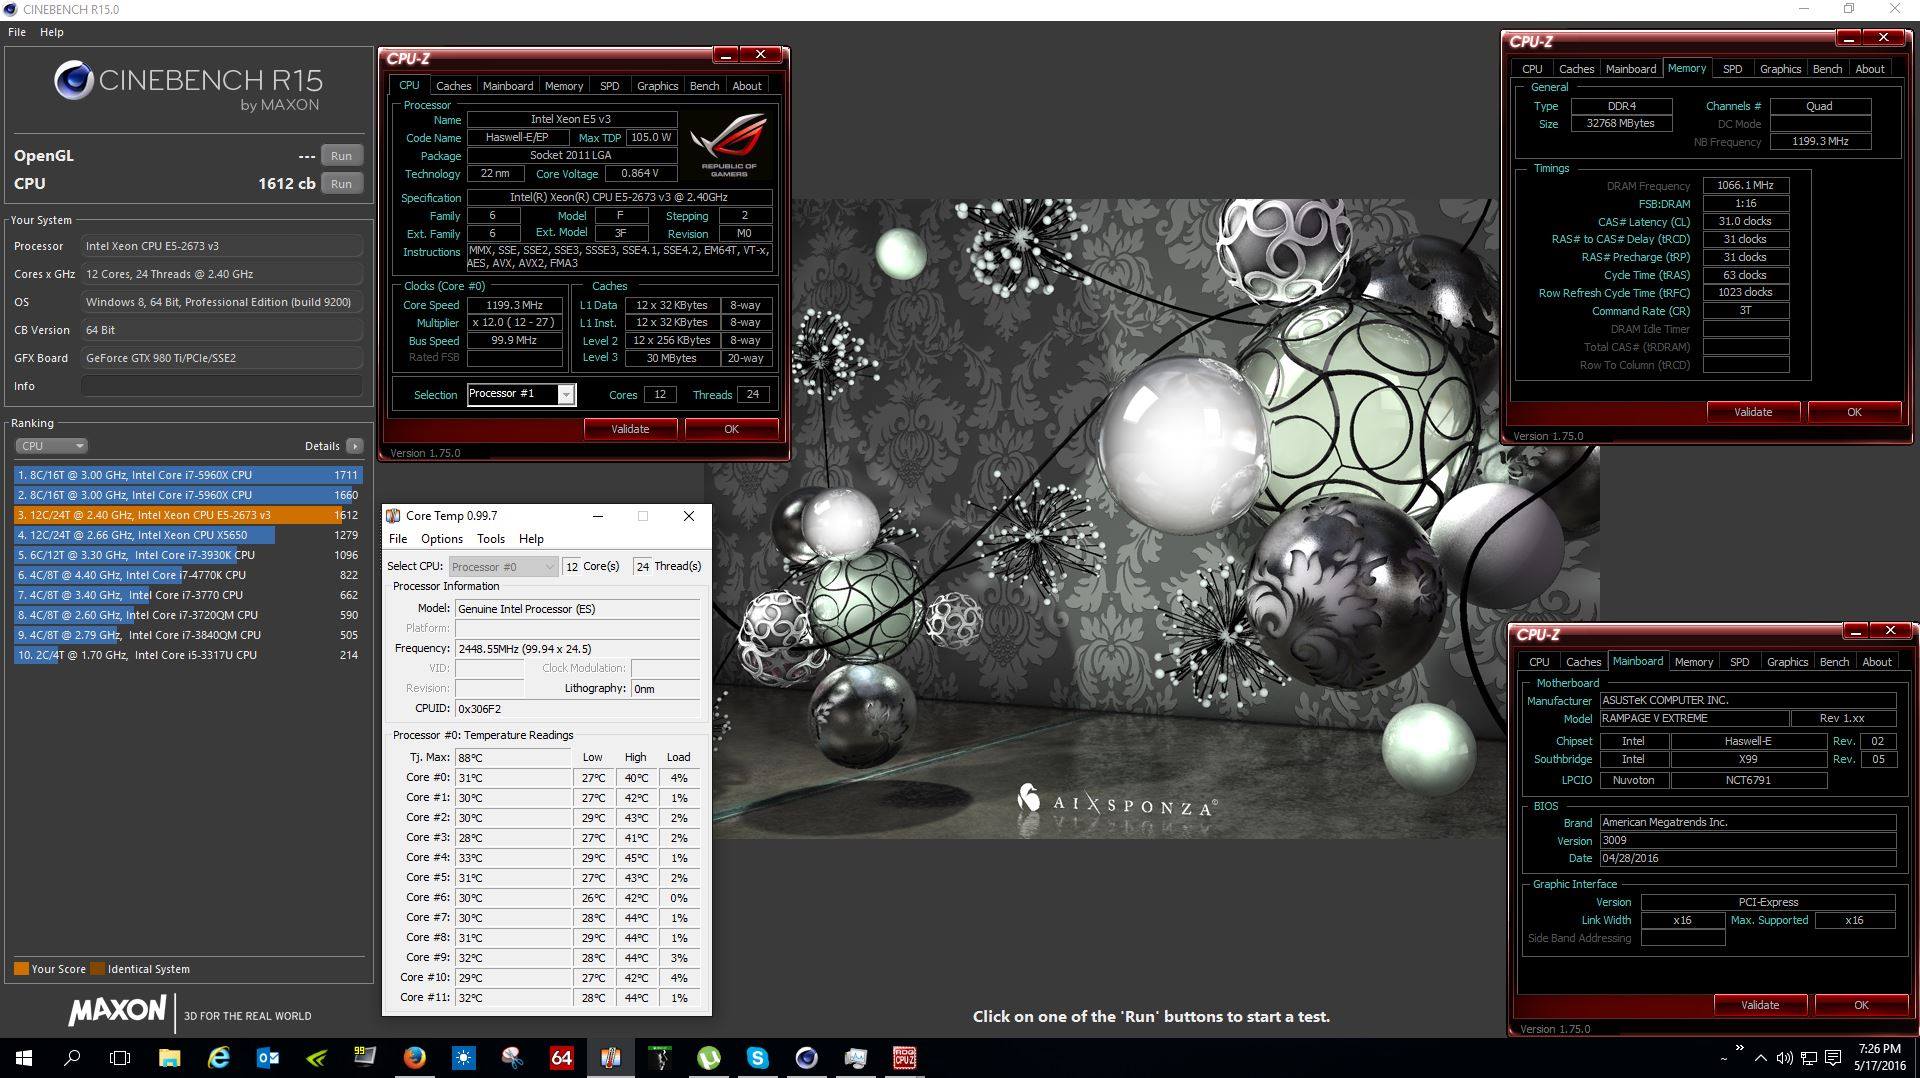Open Mainboard tab in CPU-Z CPU window
The width and height of the screenshot is (1920, 1078).
[x=508, y=86]
